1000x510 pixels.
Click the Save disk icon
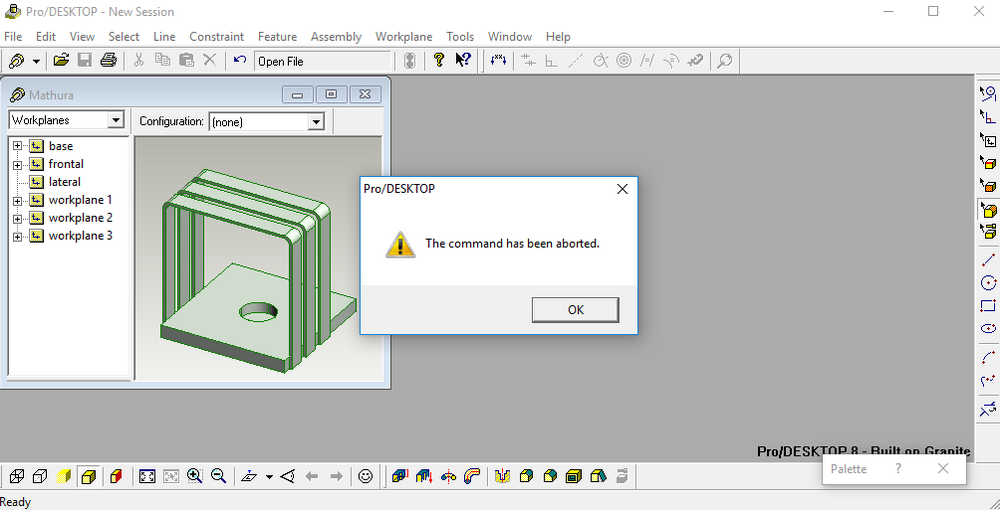pyautogui.click(x=85, y=61)
